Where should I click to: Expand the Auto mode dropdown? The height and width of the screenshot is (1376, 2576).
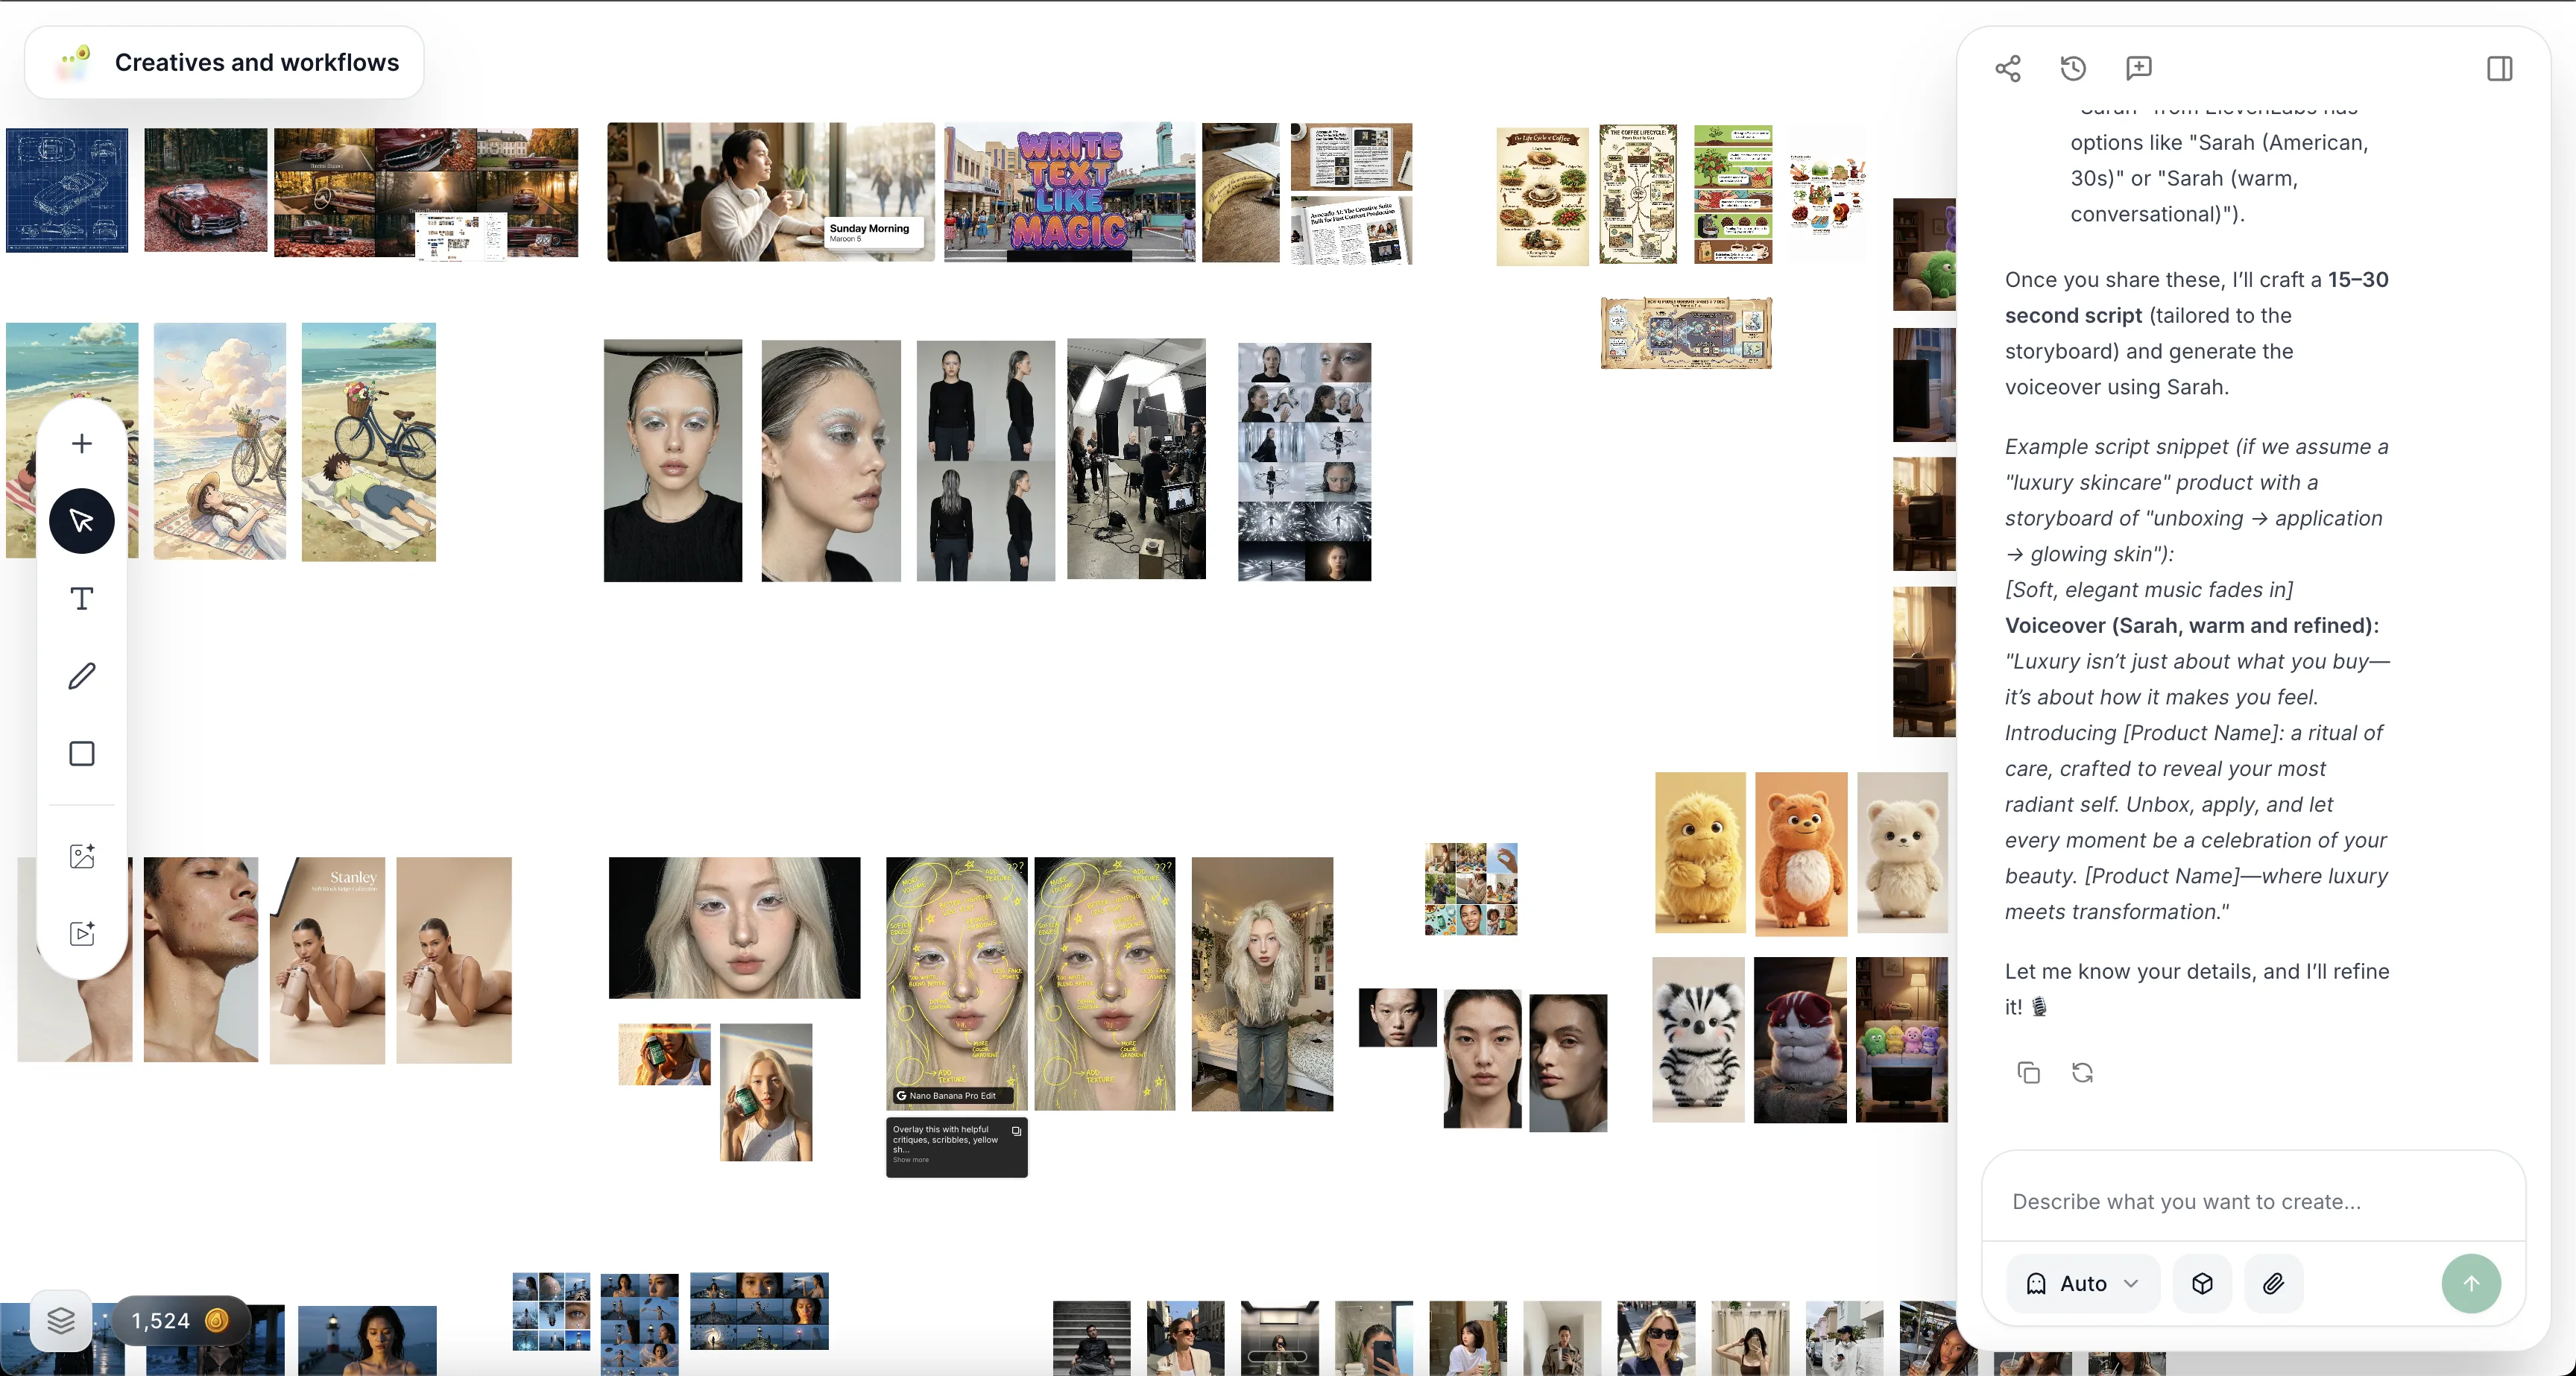point(2082,1283)
